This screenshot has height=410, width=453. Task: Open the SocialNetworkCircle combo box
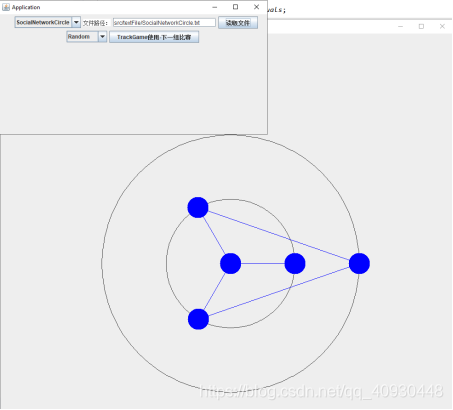point(48,22)
